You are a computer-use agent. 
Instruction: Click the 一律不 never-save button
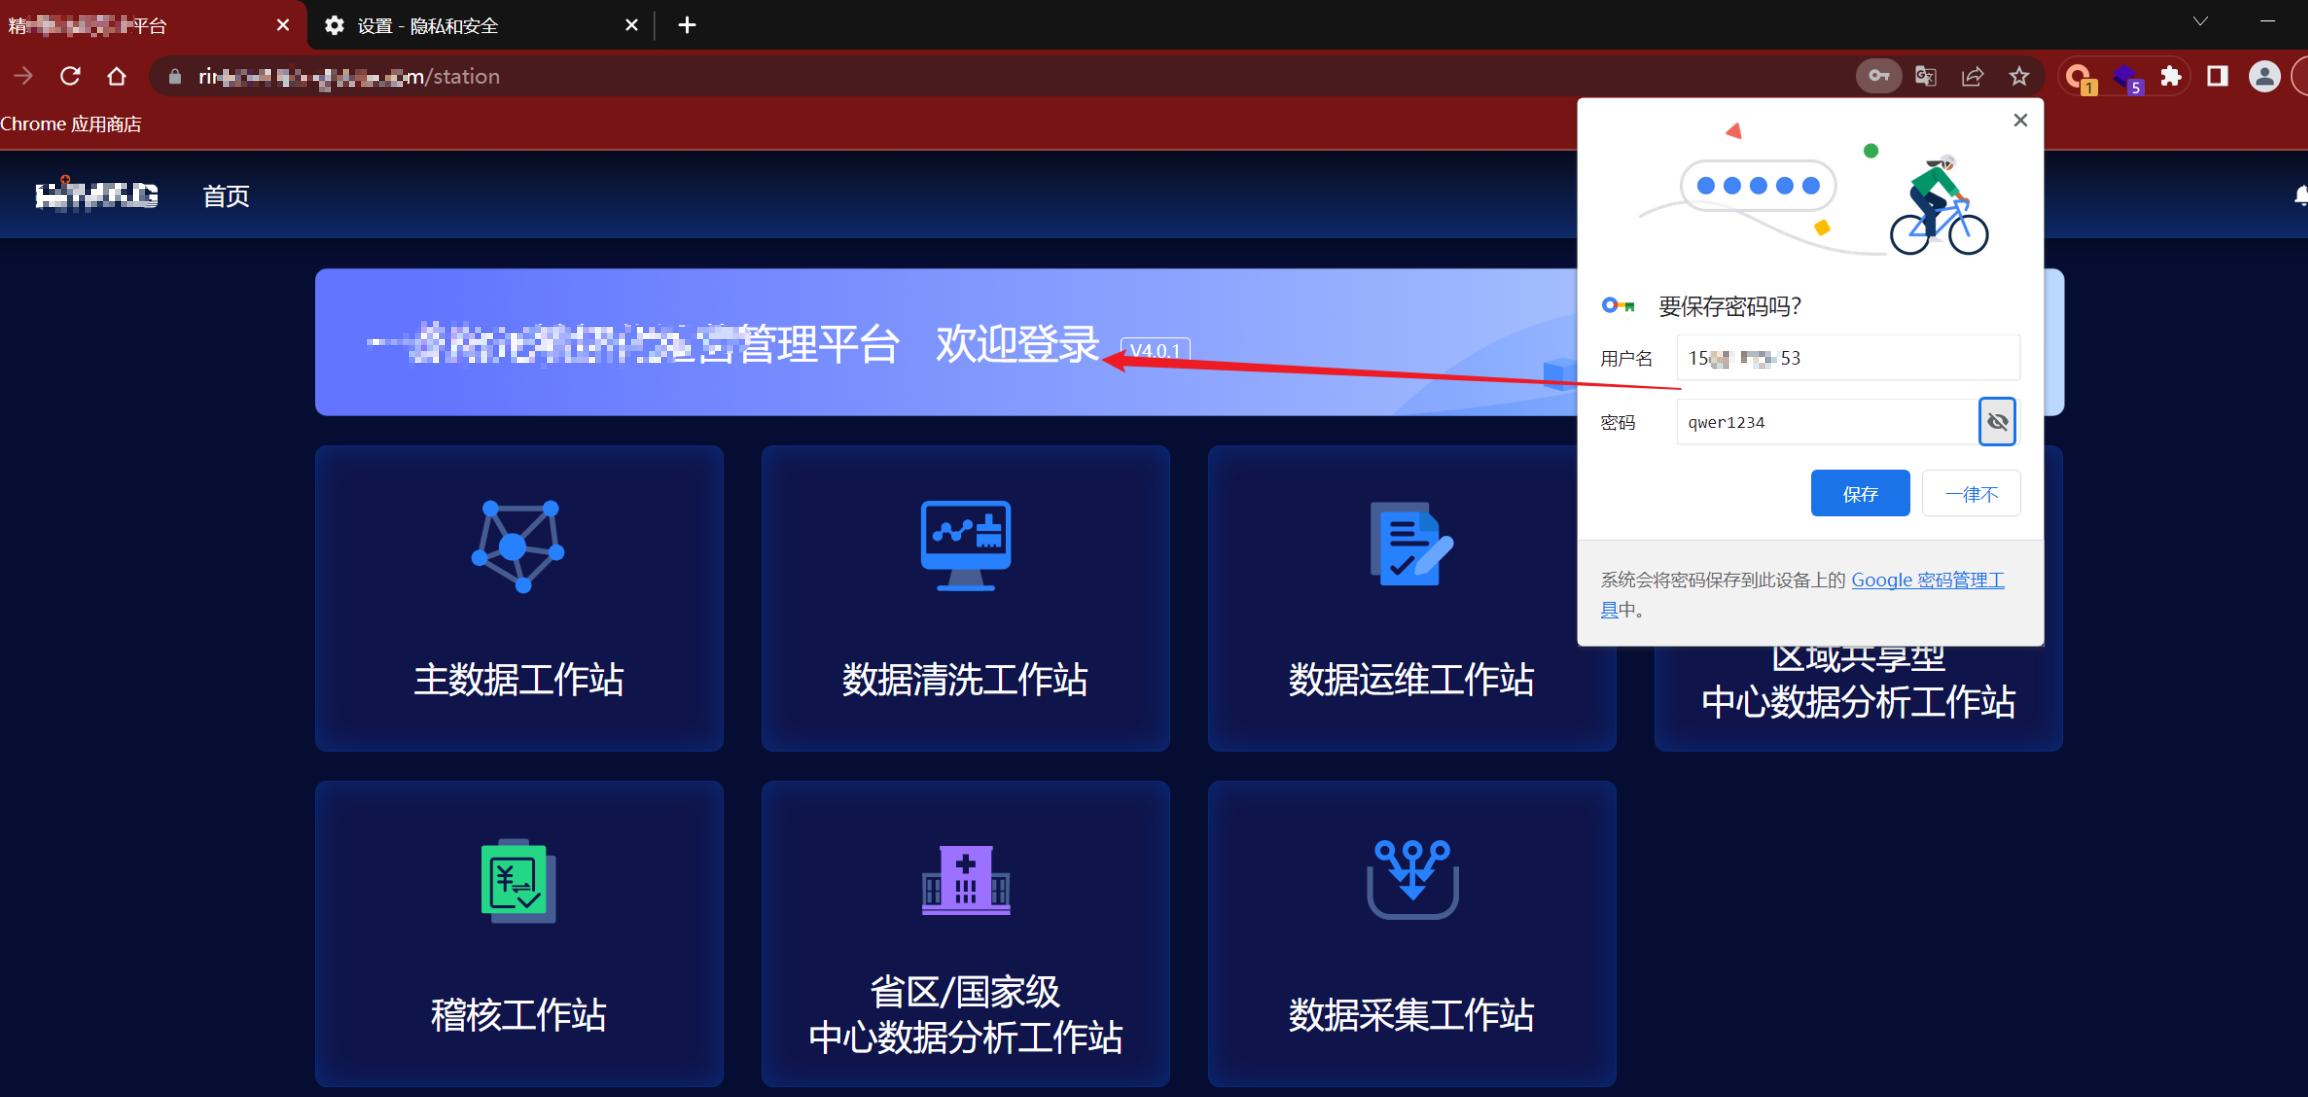tap(1970, 494)
